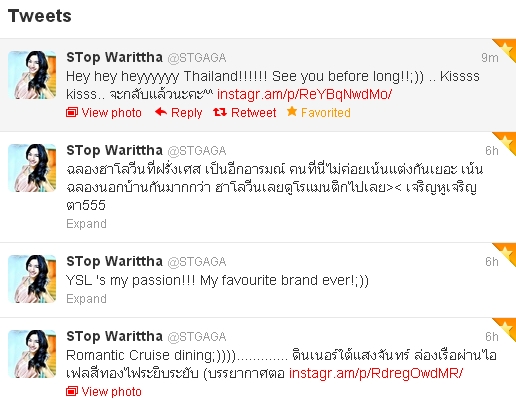The image size is (516, 407).
Task: Click Retweet text on first tweet
Action: tap(253, 112)
